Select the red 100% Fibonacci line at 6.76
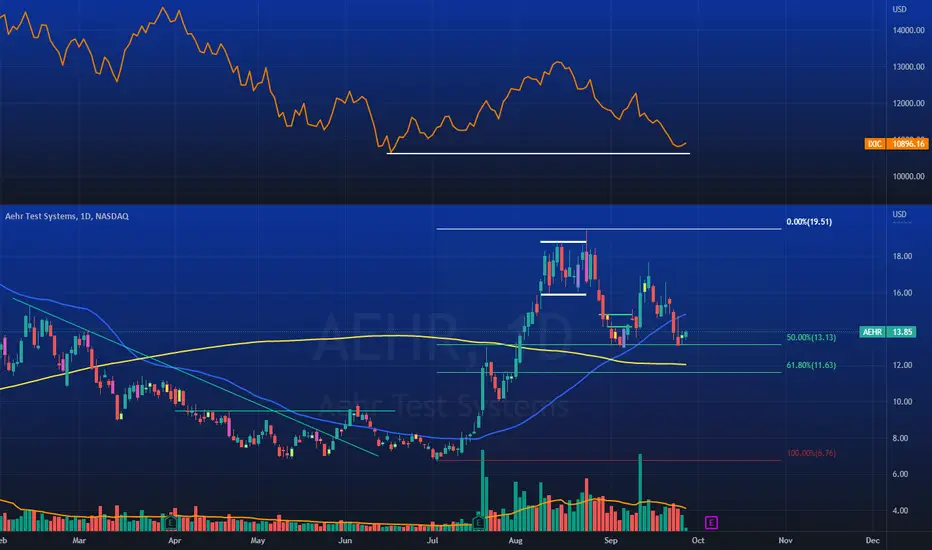Image resolution: width=932 pixels, height=550 pixels. tap(609, 460)
